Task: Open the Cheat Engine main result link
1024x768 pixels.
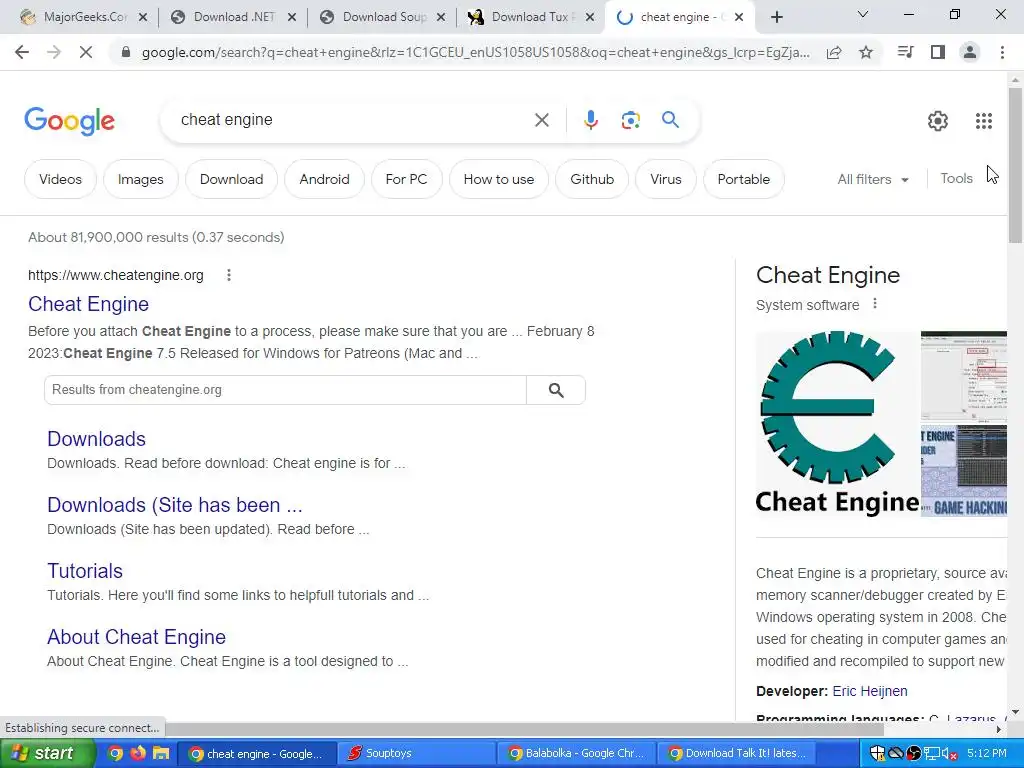Action: [x=88, y=304]
